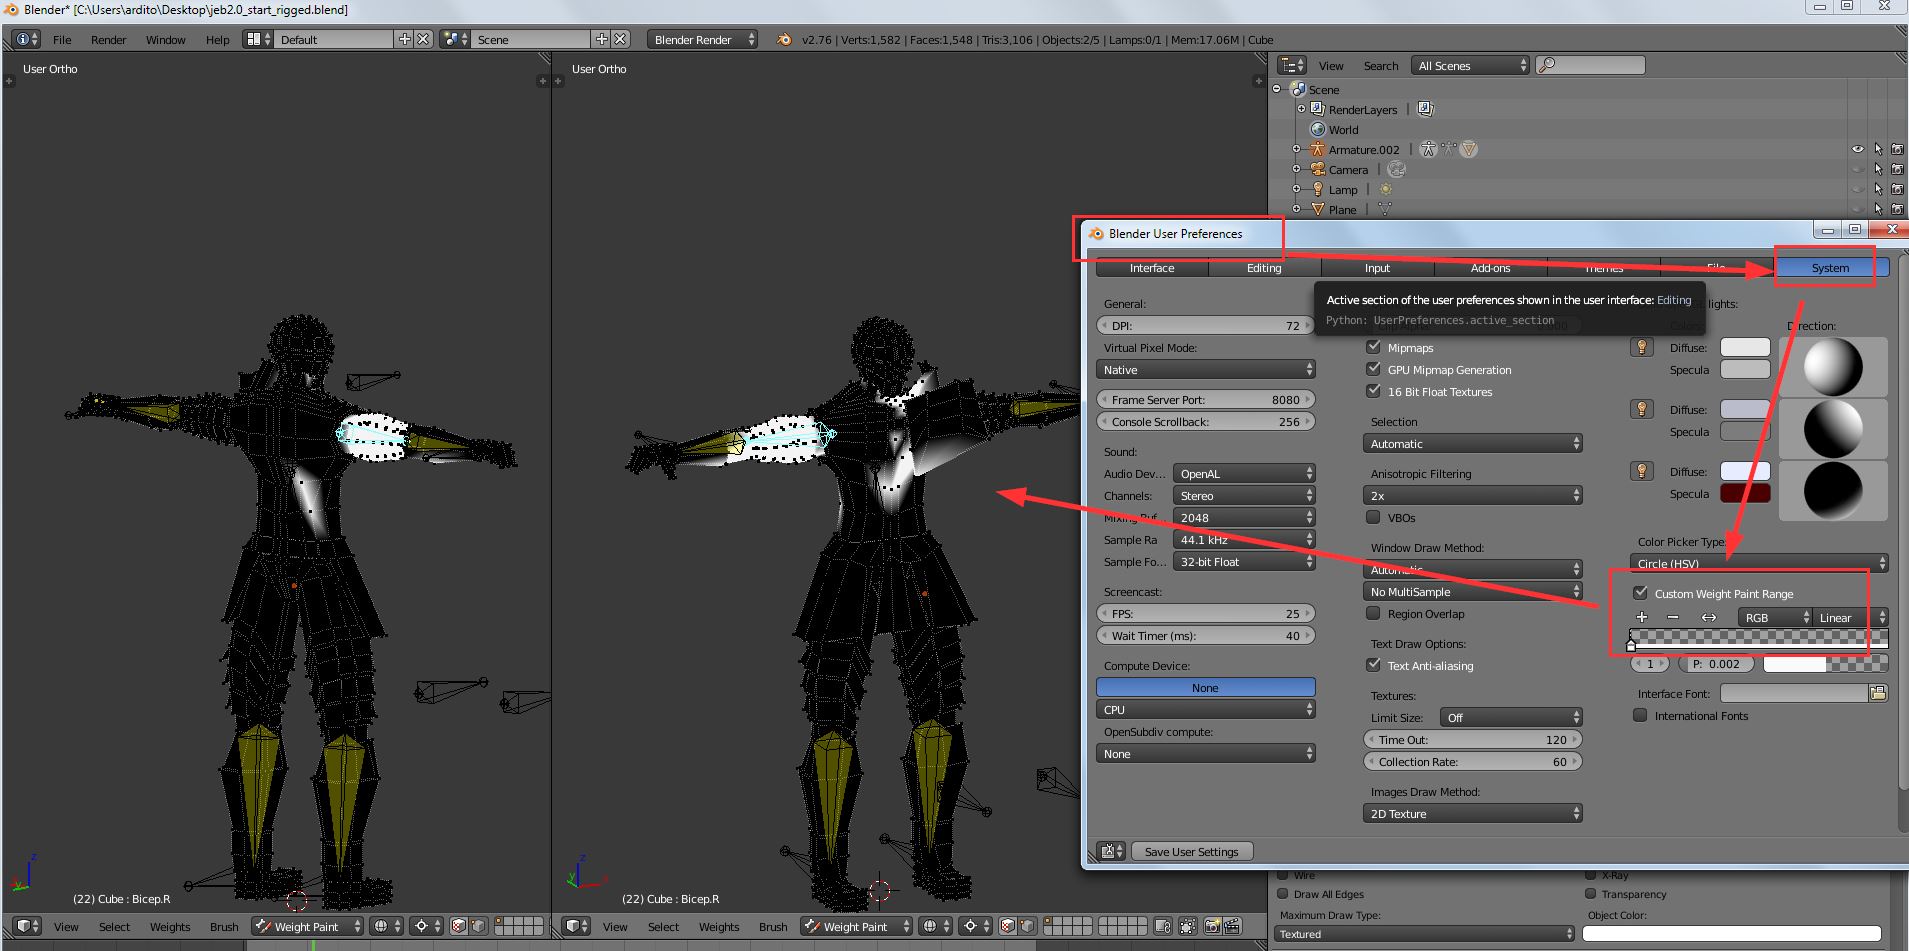Screen dimensions: 1909x951
Task: Switch to the Input tab
Action: point(1377,268)
